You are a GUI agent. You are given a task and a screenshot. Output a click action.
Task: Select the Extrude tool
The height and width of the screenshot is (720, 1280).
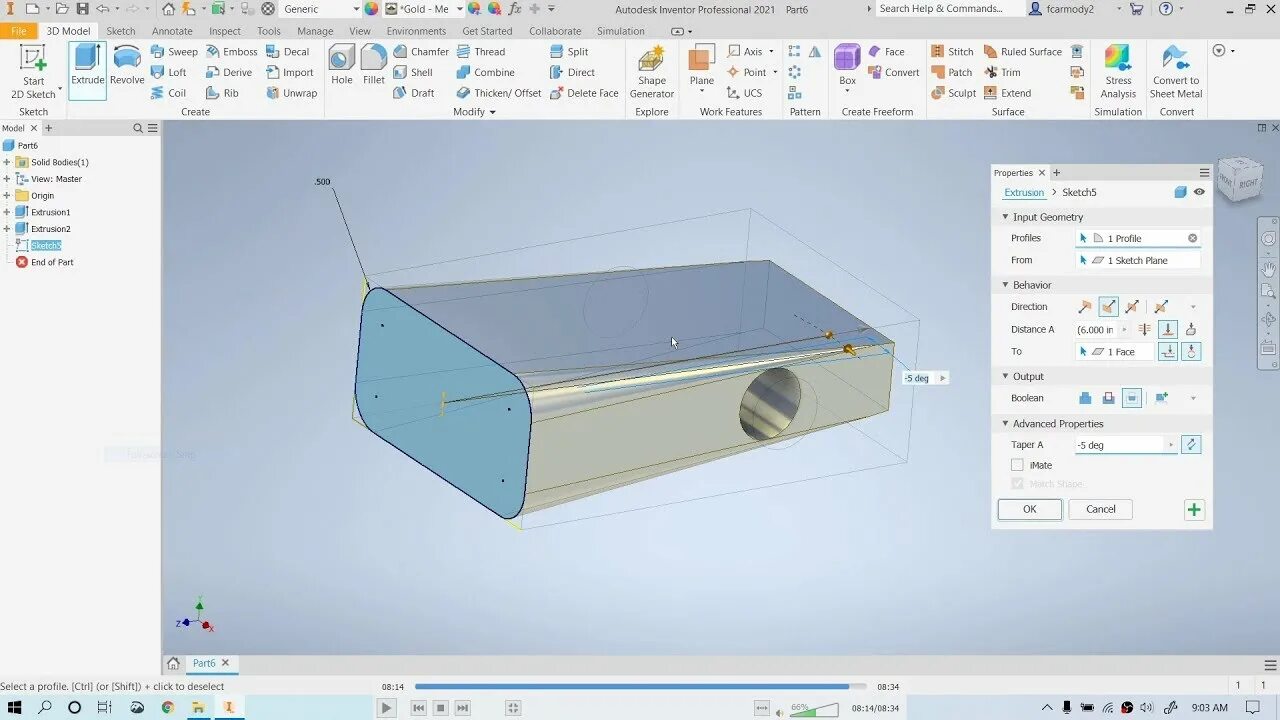click(x=87, y=70)
